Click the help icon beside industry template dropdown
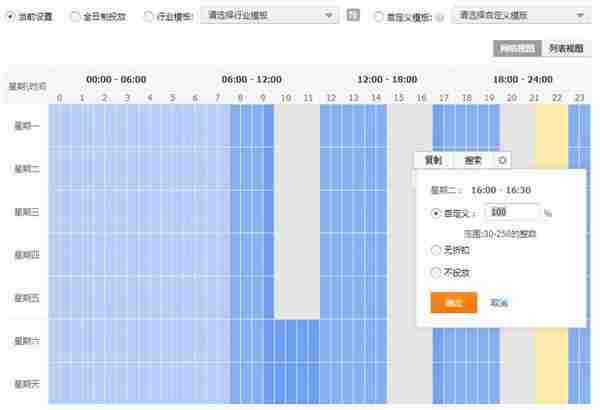600x410 pixels. pyautogui.click(x=353, y=16)
